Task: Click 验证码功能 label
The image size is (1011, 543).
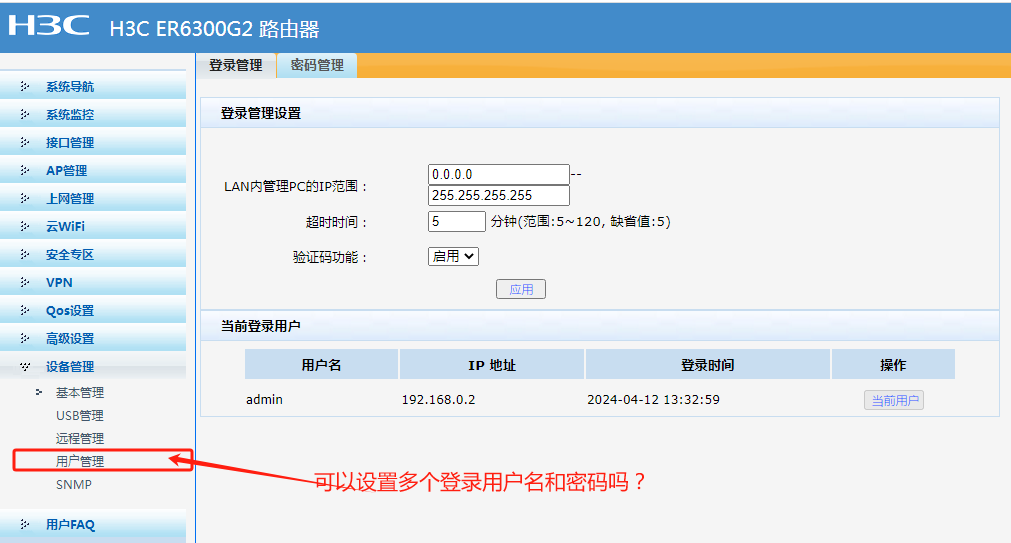Action: click(x=330, y=257)
